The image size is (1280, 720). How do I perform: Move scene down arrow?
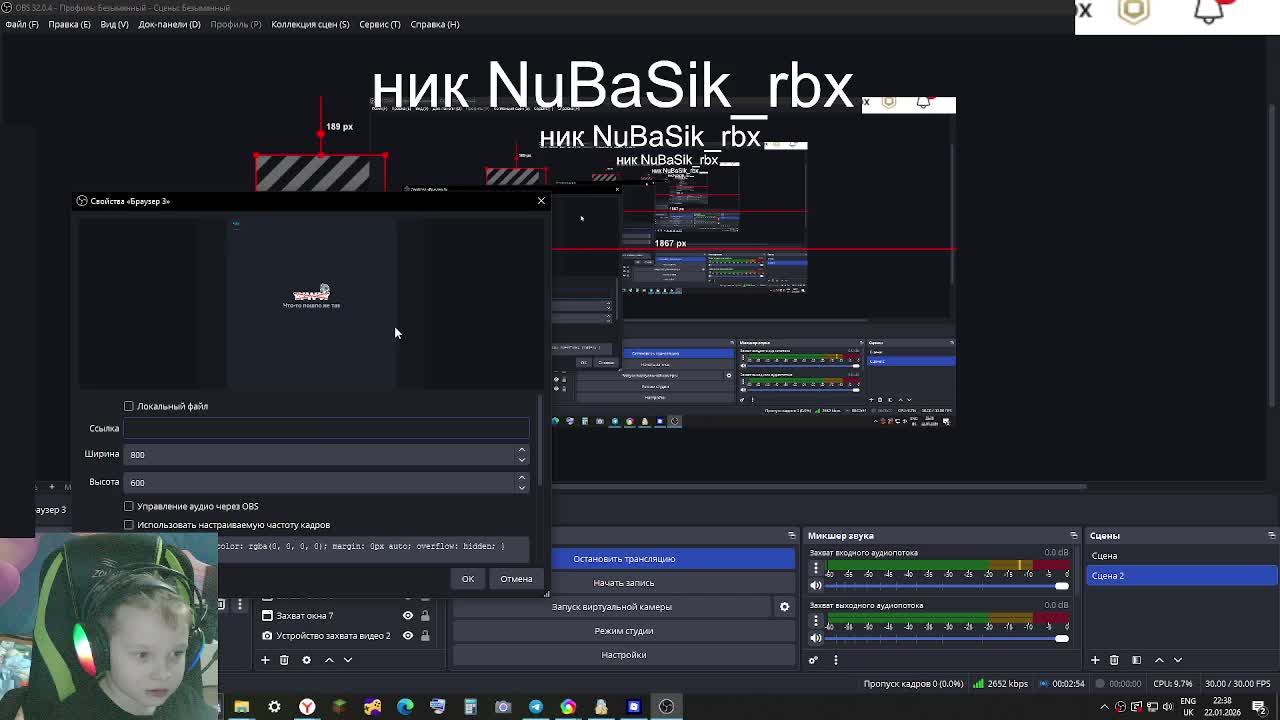(1177, 660)
